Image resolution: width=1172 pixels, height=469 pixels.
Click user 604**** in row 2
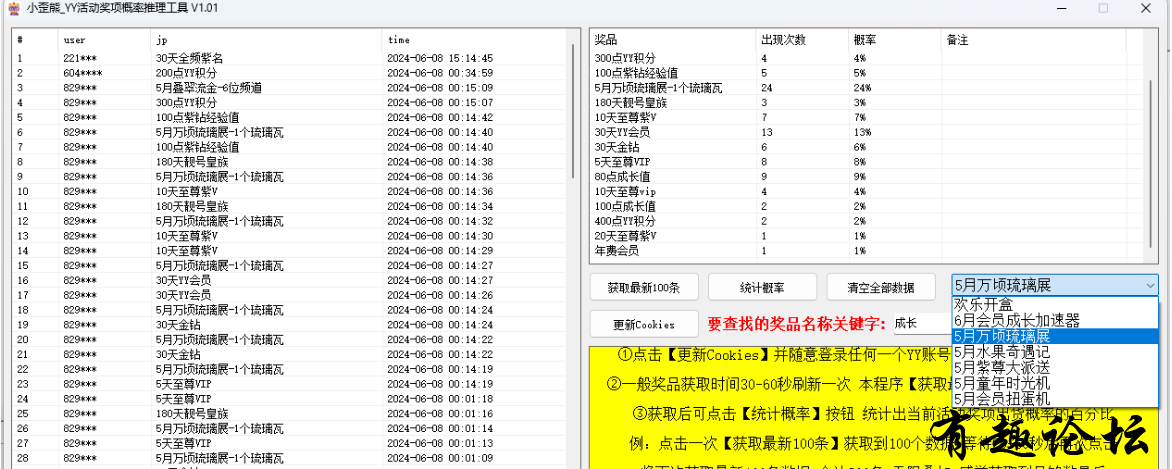83,73
